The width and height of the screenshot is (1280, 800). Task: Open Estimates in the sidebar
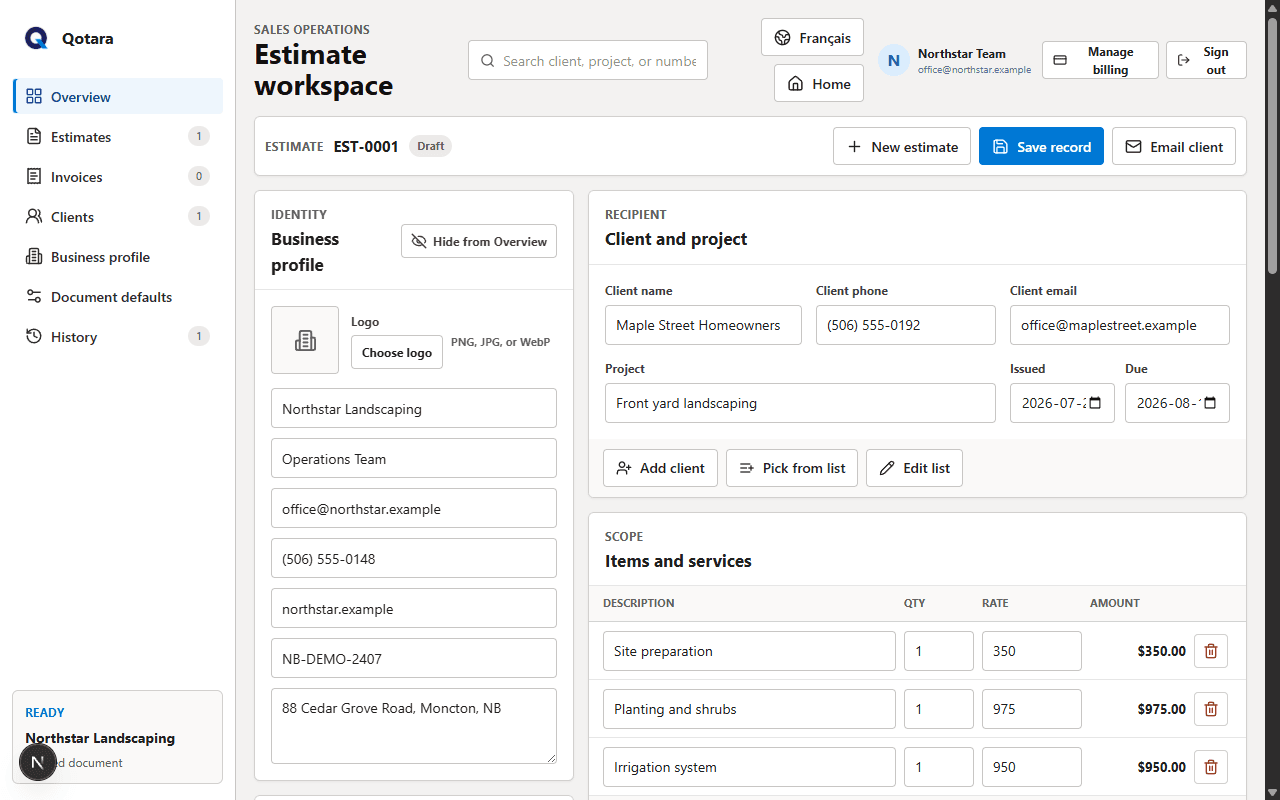pyautogui.click(x=118, y=136)
